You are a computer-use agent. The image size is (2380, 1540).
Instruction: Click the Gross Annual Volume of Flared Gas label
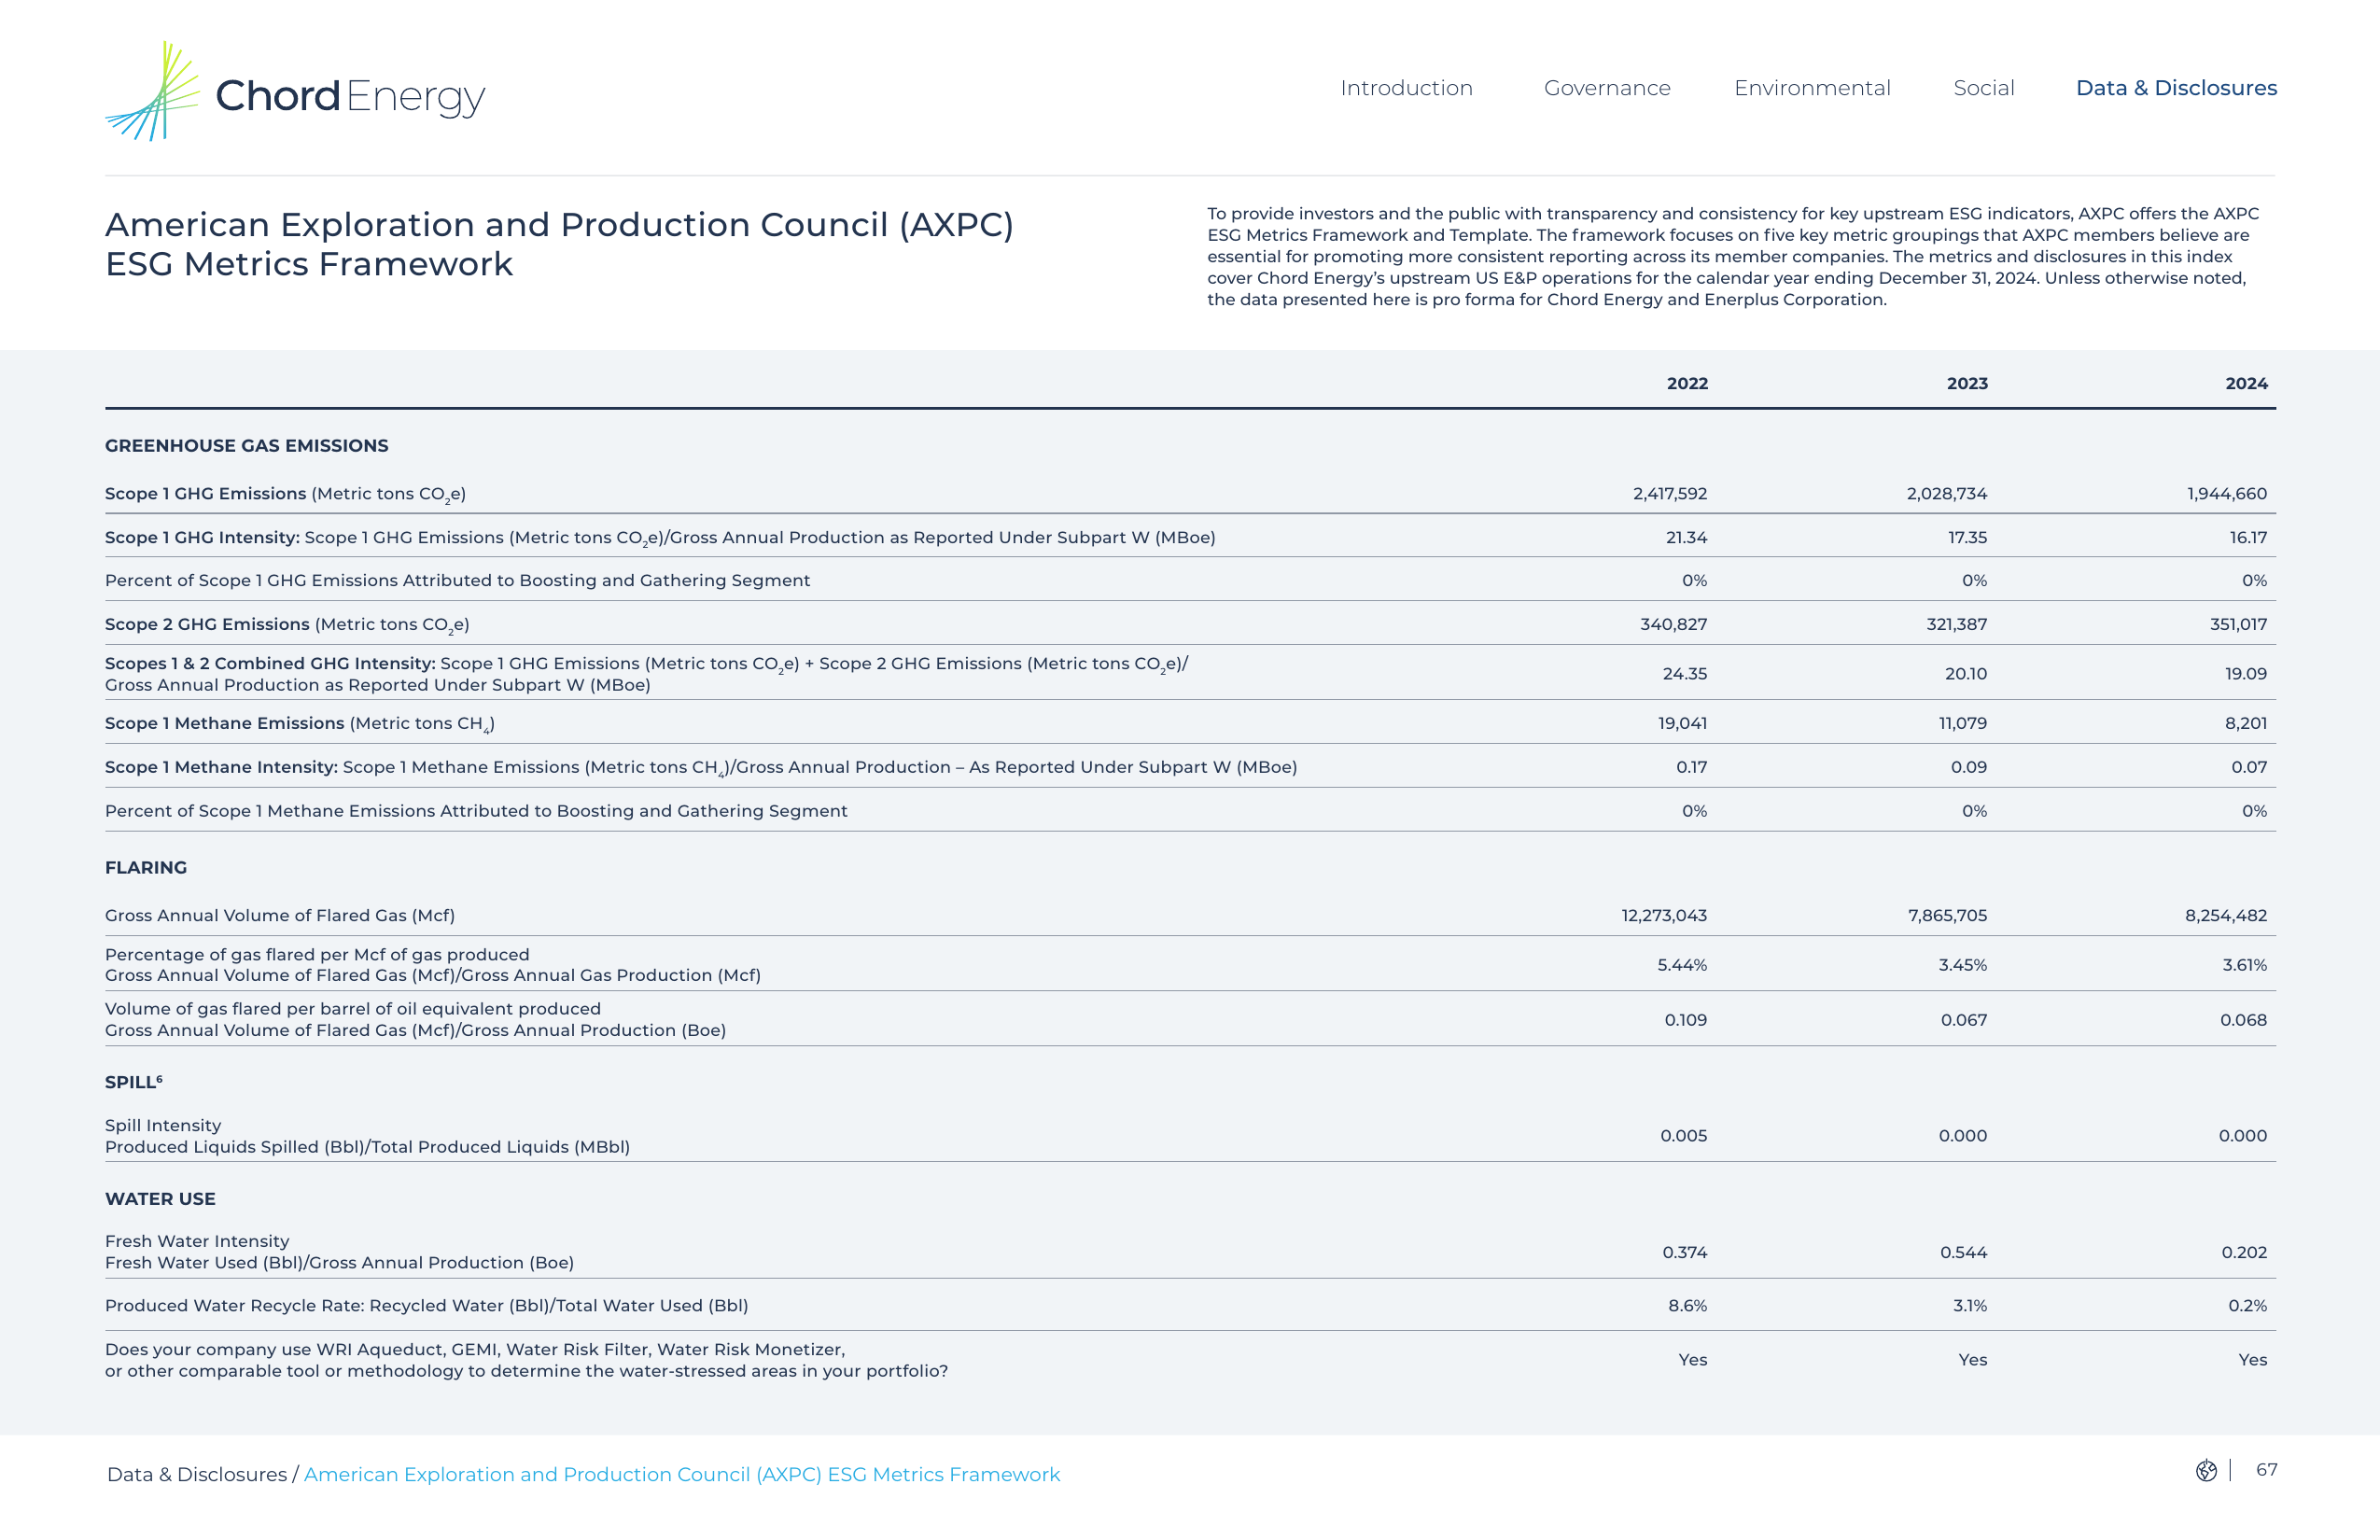click(280, 916)
